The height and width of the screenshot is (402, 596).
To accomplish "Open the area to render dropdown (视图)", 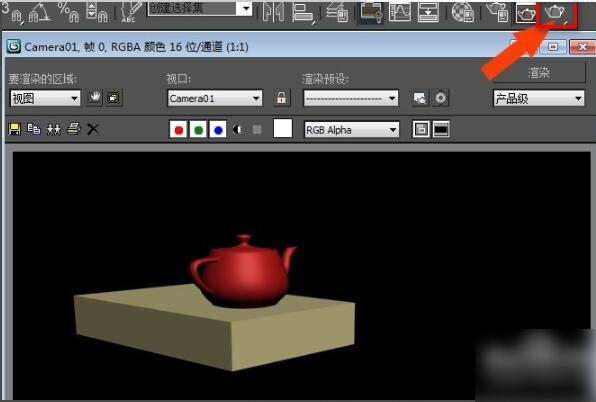I will pos(45,98).
